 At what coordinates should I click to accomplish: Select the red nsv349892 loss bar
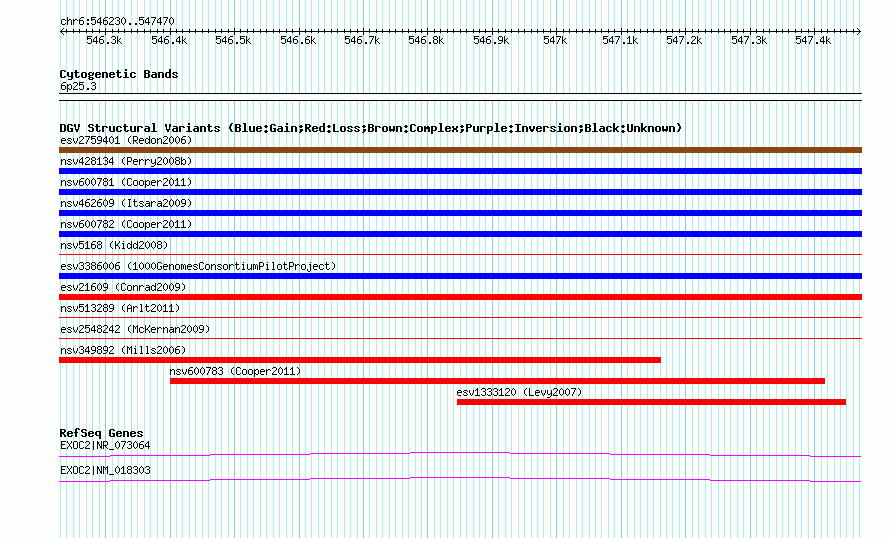click(360, 360)
